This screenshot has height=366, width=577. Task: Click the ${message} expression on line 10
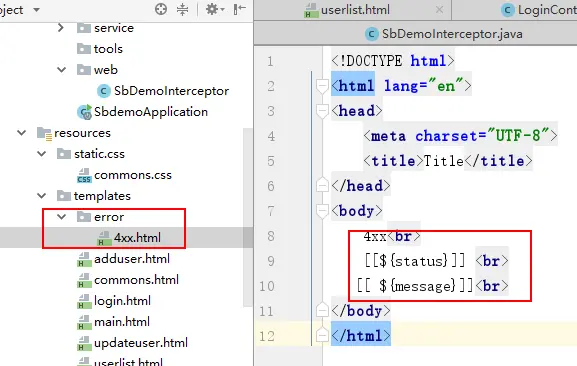point(417,286)
